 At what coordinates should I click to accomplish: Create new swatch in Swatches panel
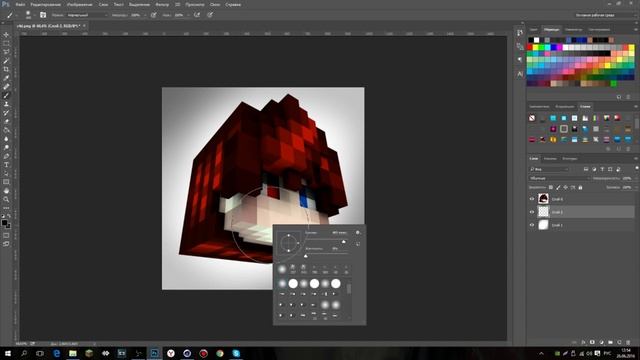tap(619, 97)
